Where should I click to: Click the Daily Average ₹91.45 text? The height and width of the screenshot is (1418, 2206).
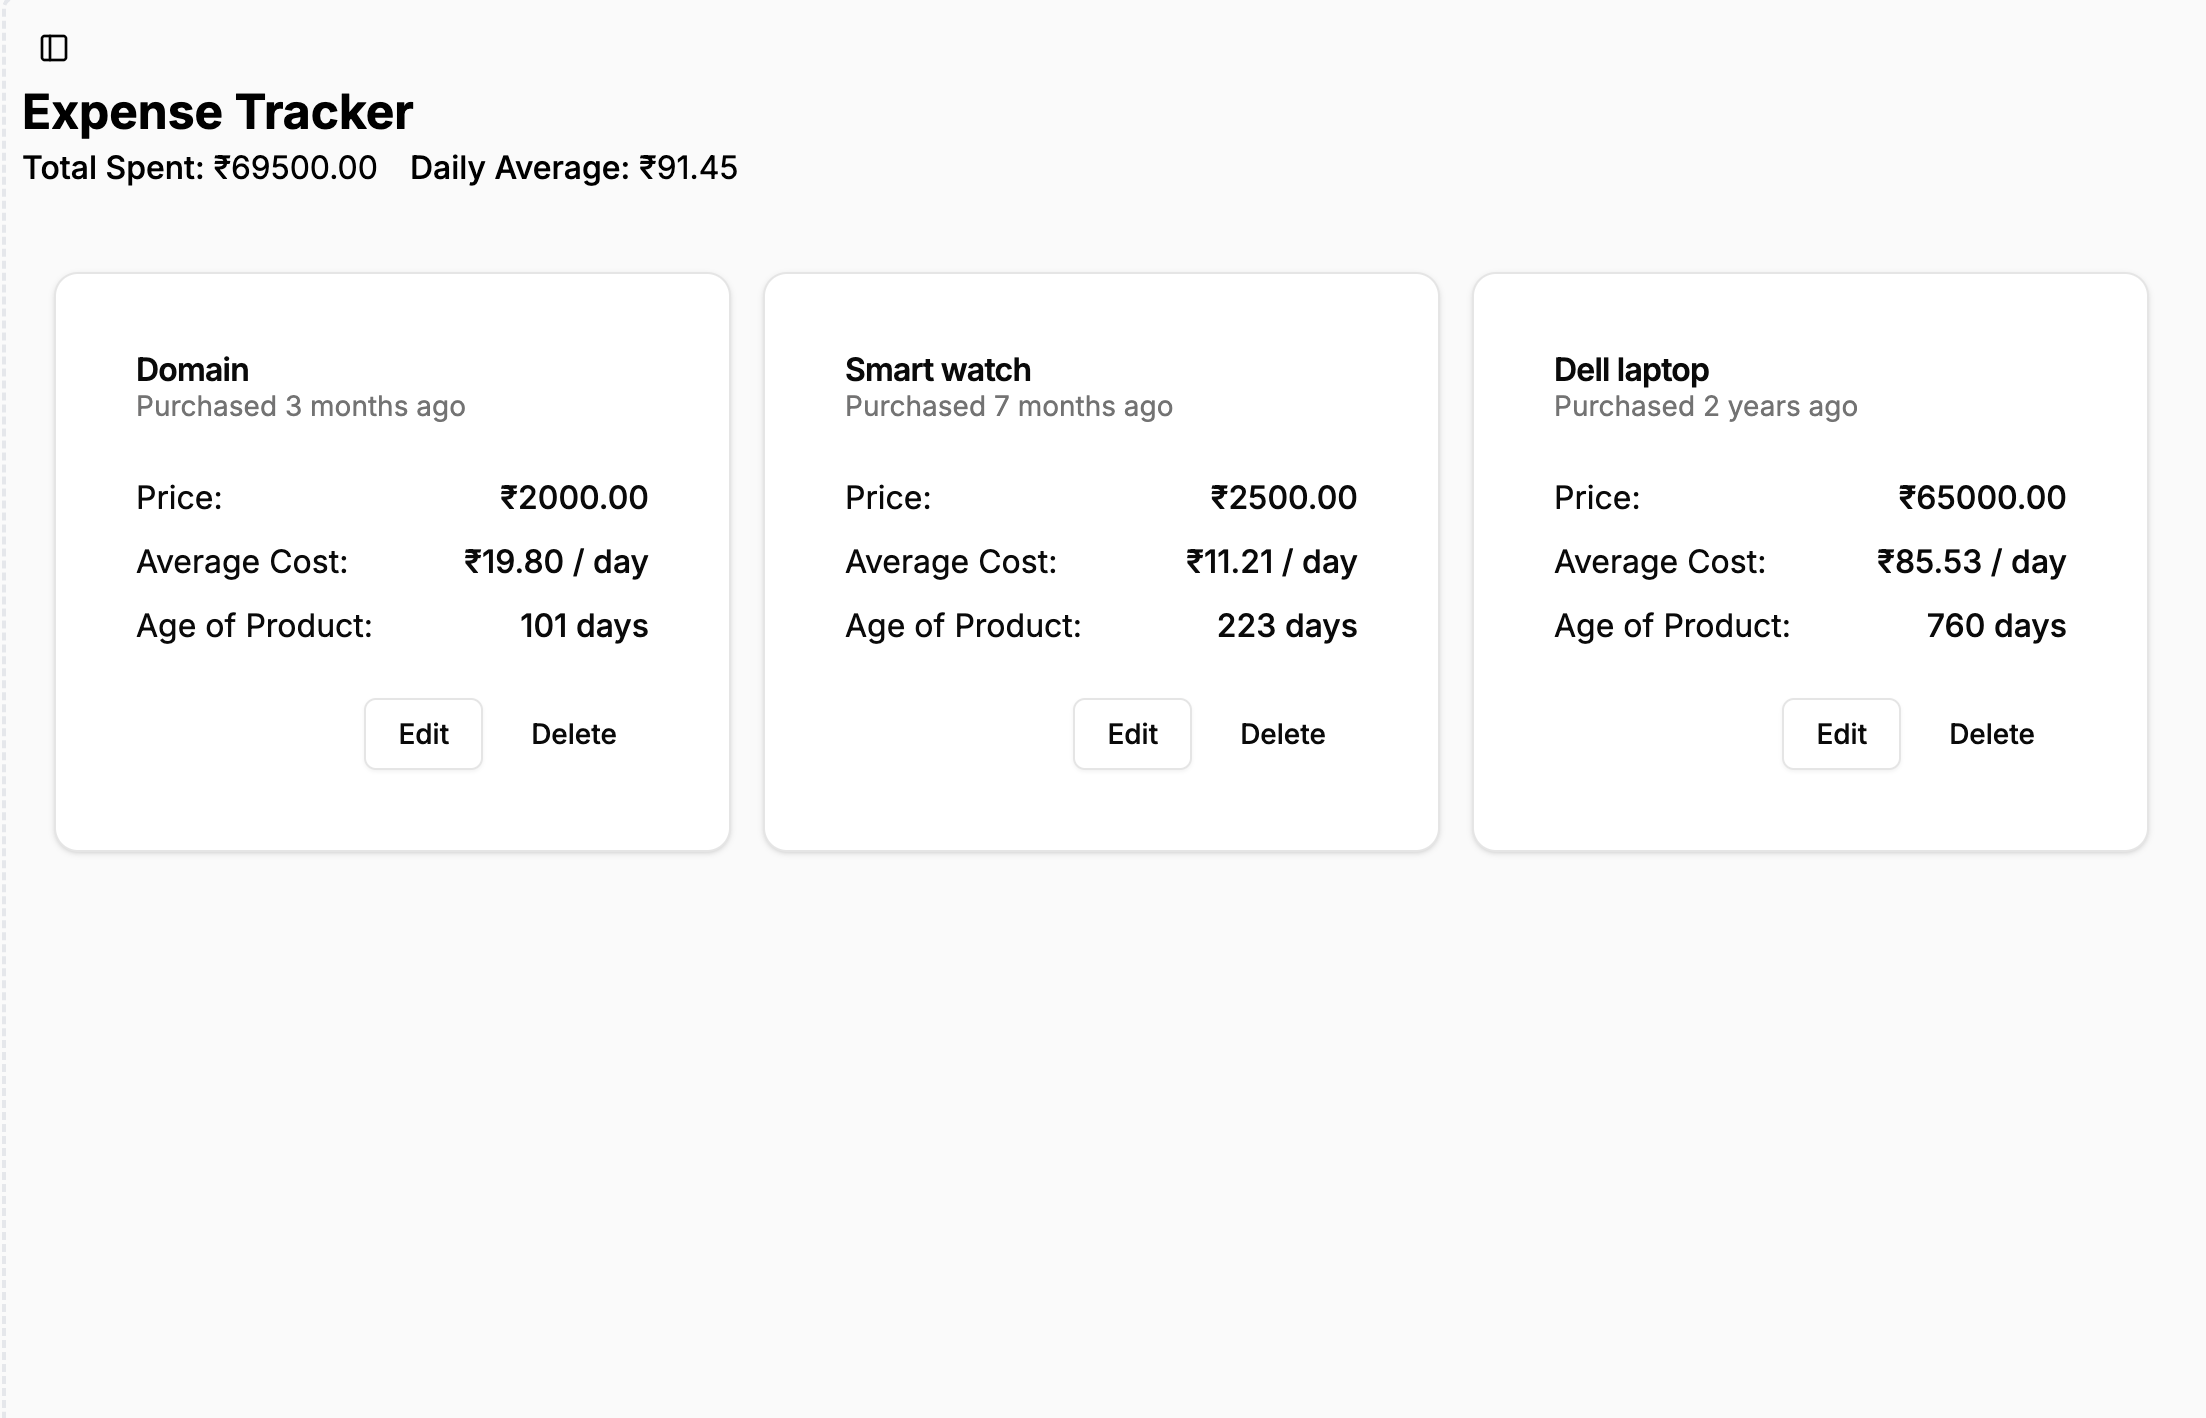(574, 168)
